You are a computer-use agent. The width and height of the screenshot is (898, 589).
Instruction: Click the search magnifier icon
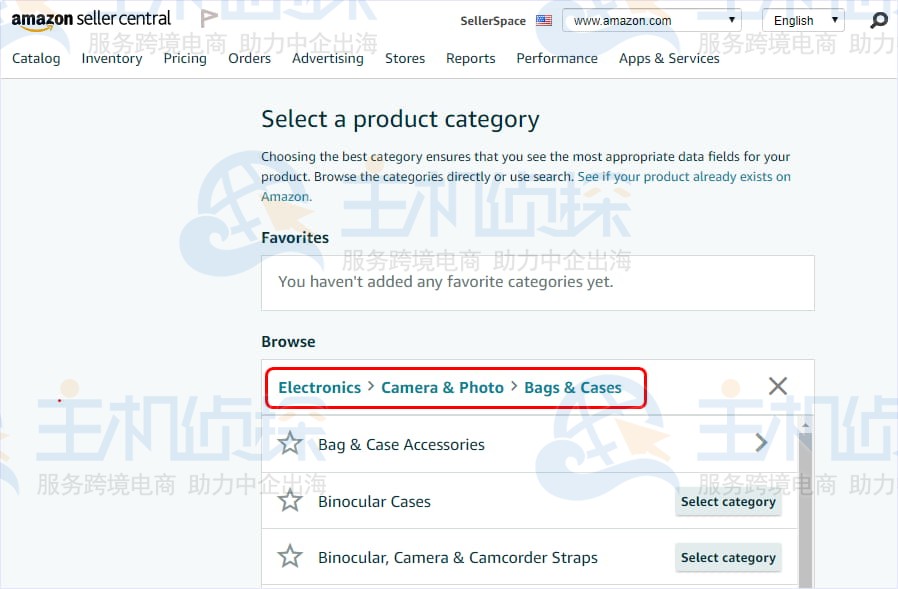[878, 20]
